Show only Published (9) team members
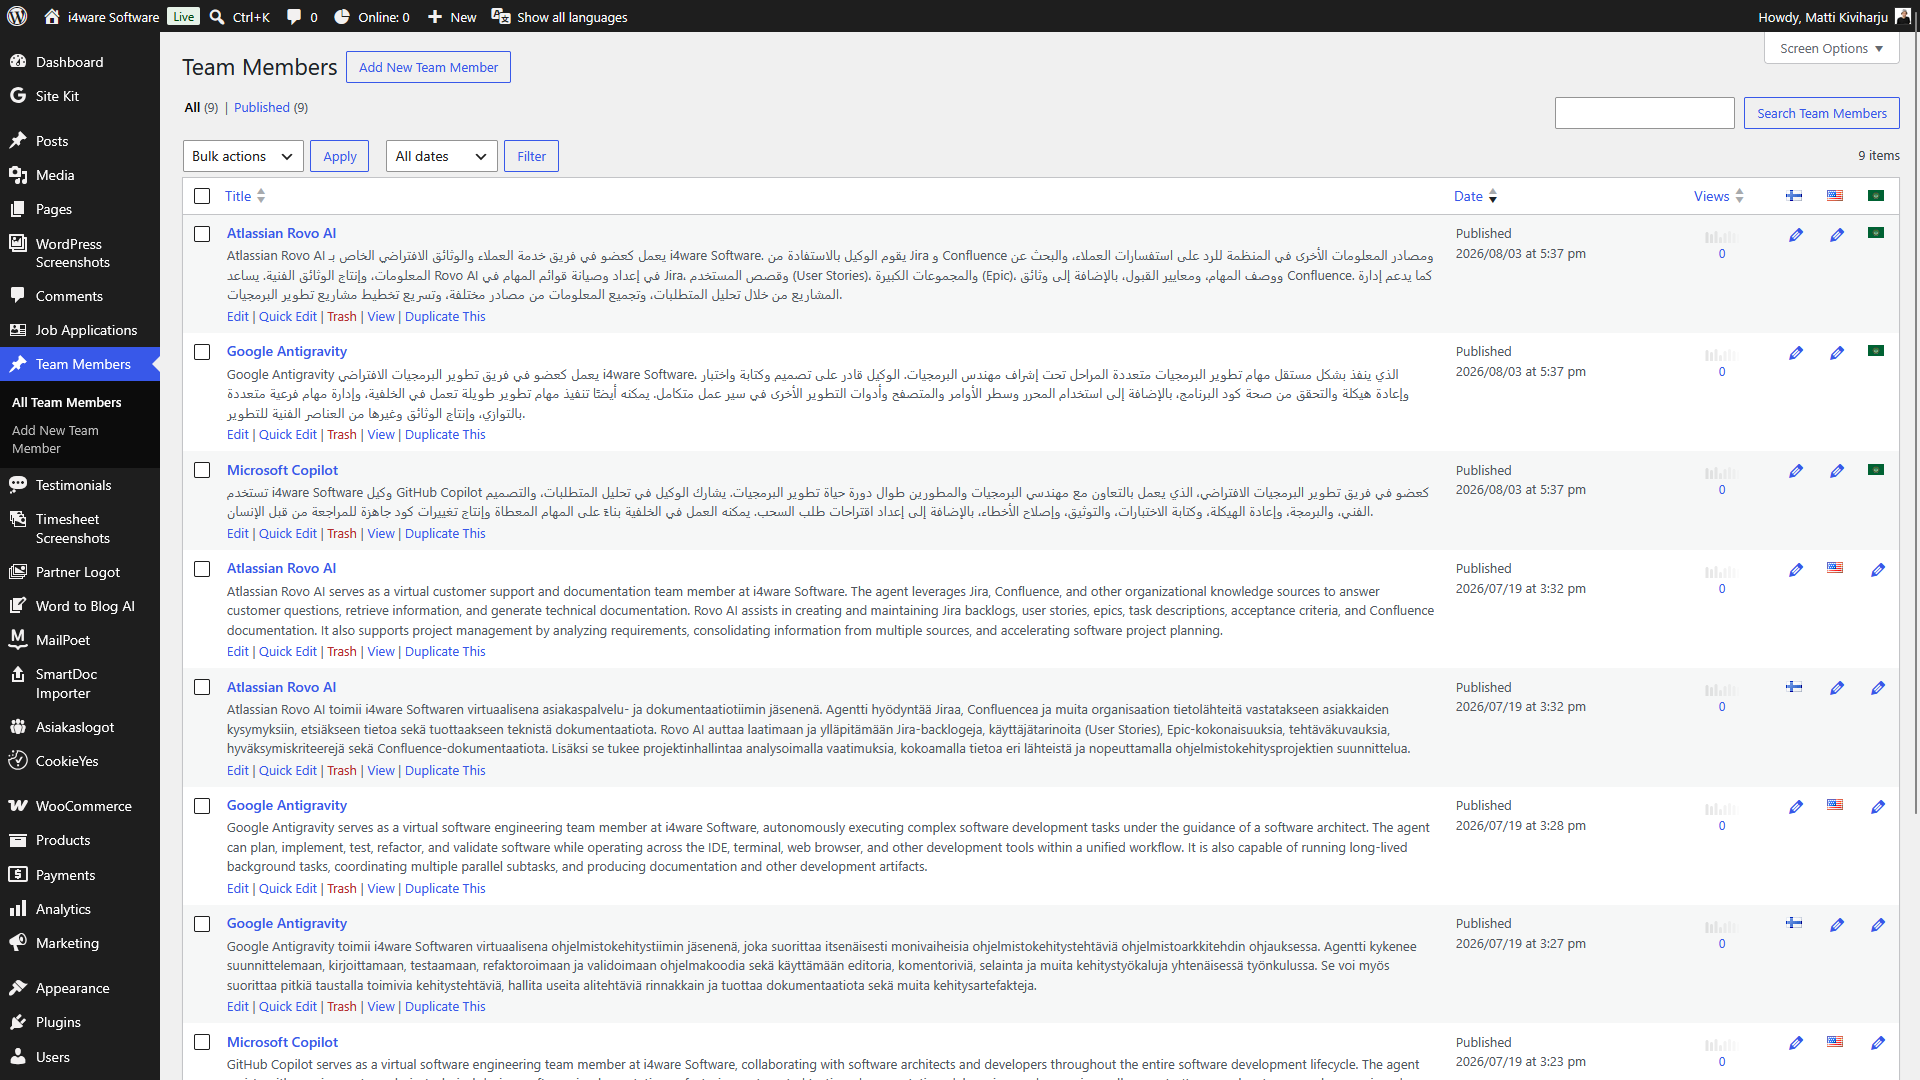The image size is (1920, 1080). [x=271, y=107]
